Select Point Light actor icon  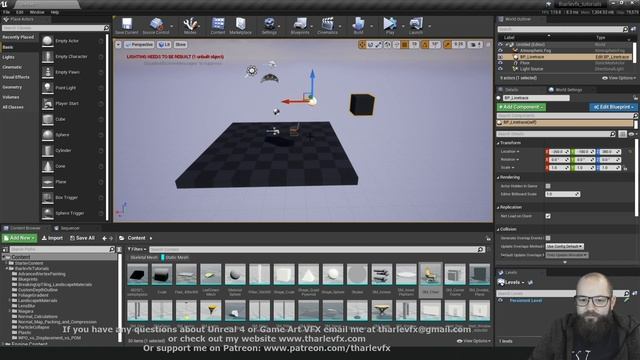pyautogui.click(x=47, y=88)
